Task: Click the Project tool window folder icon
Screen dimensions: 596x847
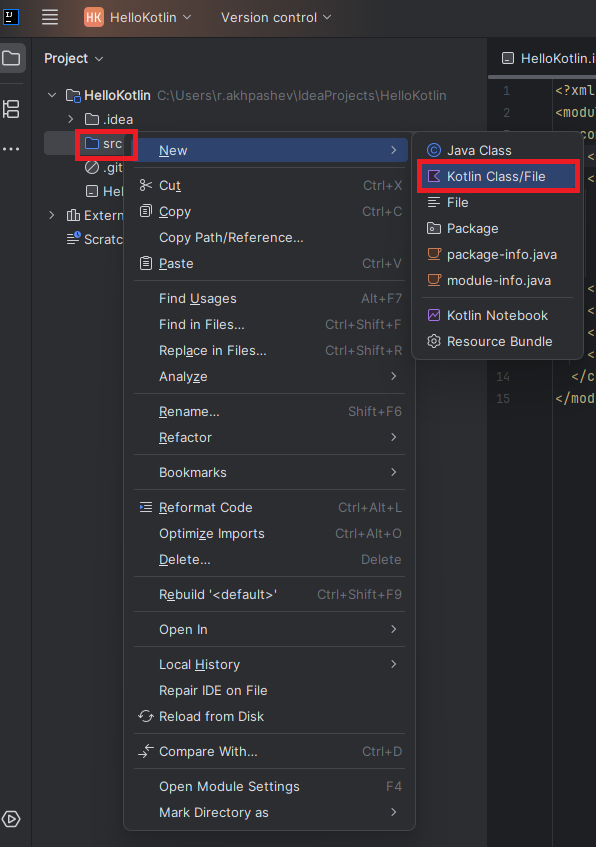Action: (x=12, y=58)
